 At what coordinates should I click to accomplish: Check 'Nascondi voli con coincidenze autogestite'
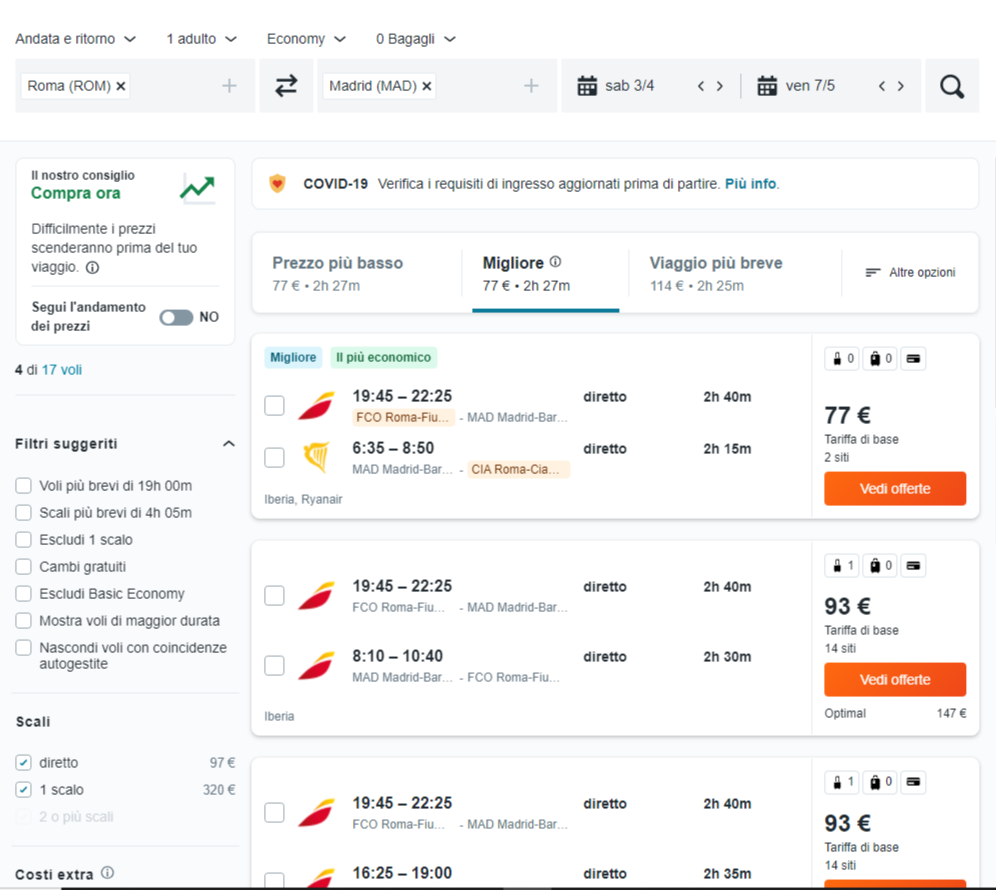click(x=24, y=648)
